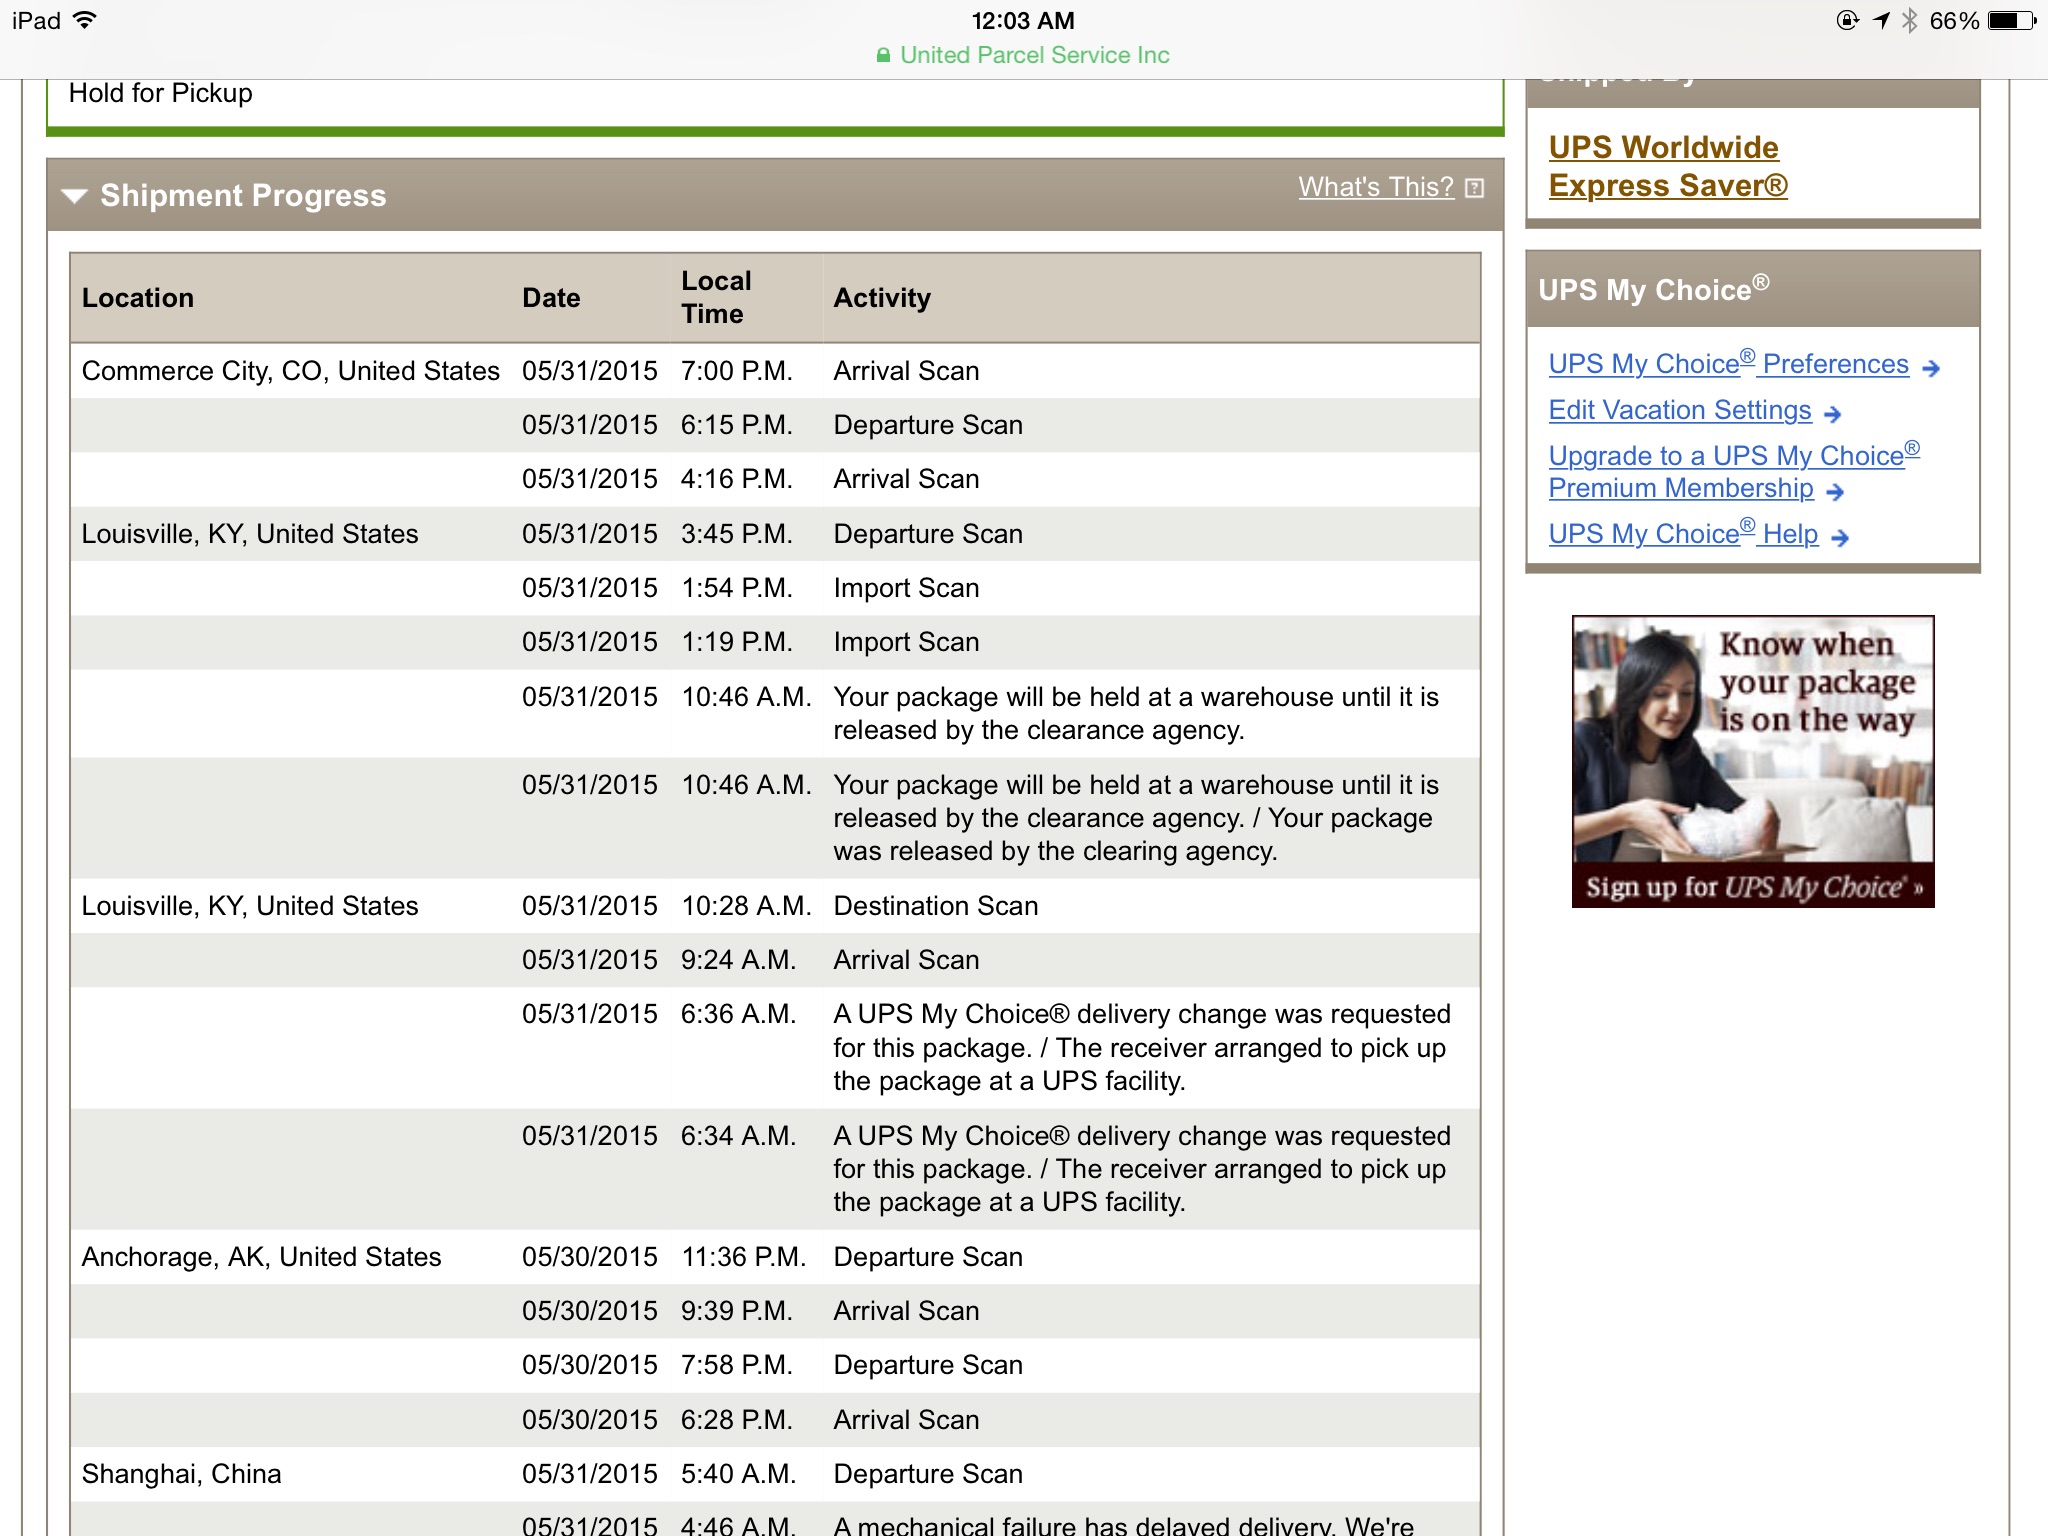Click the help icon beside What's This?
The image size is (2048, 1536).
tap(1474, 188)
